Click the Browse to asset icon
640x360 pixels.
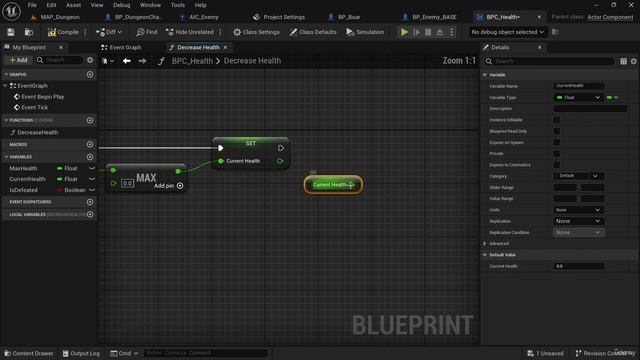coord(29,32)
